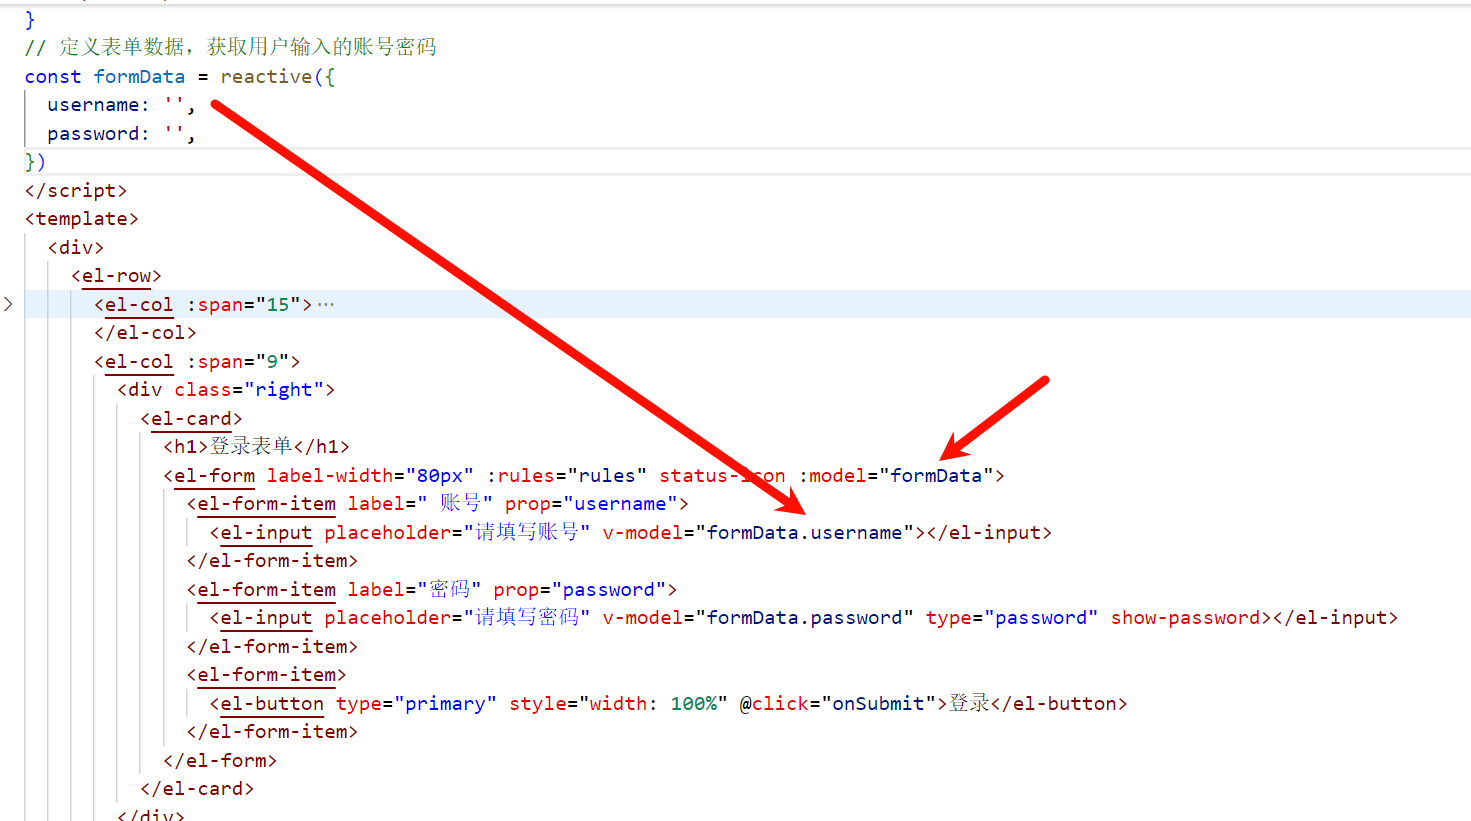Click the 'username' property in reactive object

point(93,105)
